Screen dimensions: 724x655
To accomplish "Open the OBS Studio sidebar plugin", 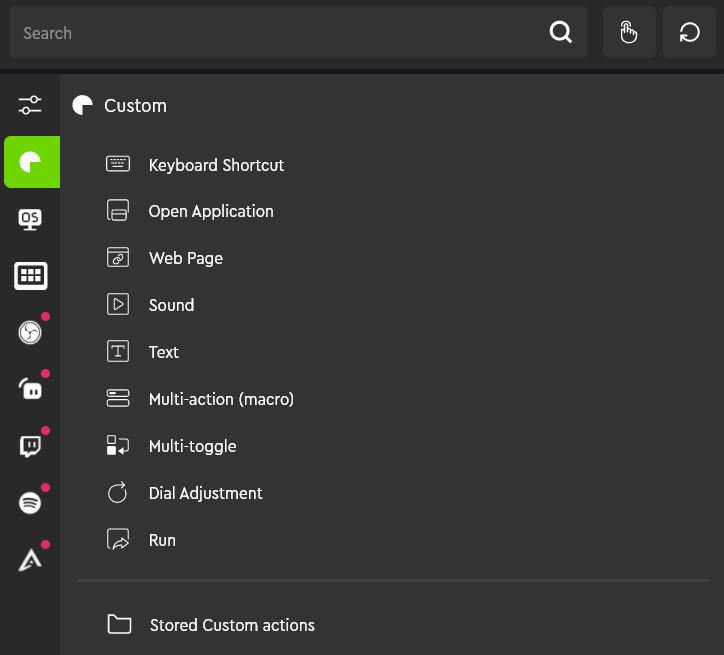I will 30,332.
